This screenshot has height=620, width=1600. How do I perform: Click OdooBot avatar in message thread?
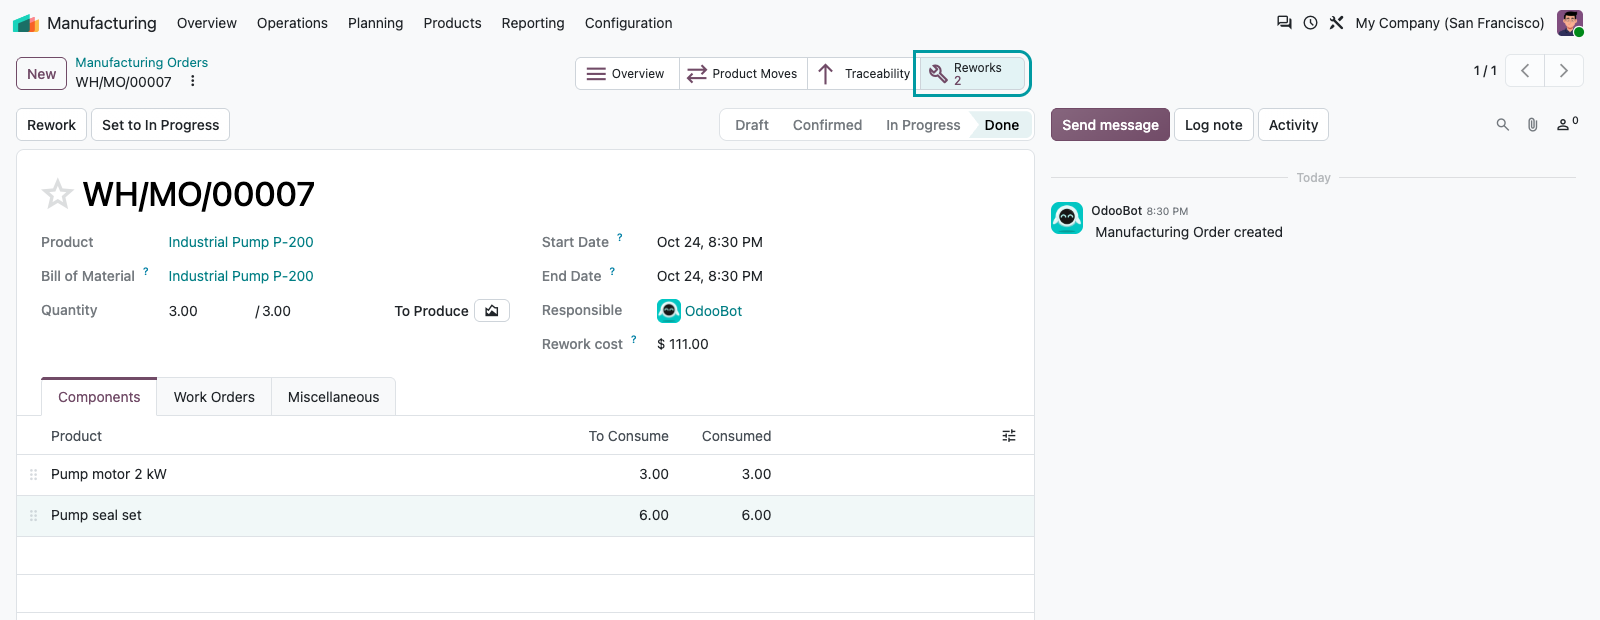click(1067, 218)
